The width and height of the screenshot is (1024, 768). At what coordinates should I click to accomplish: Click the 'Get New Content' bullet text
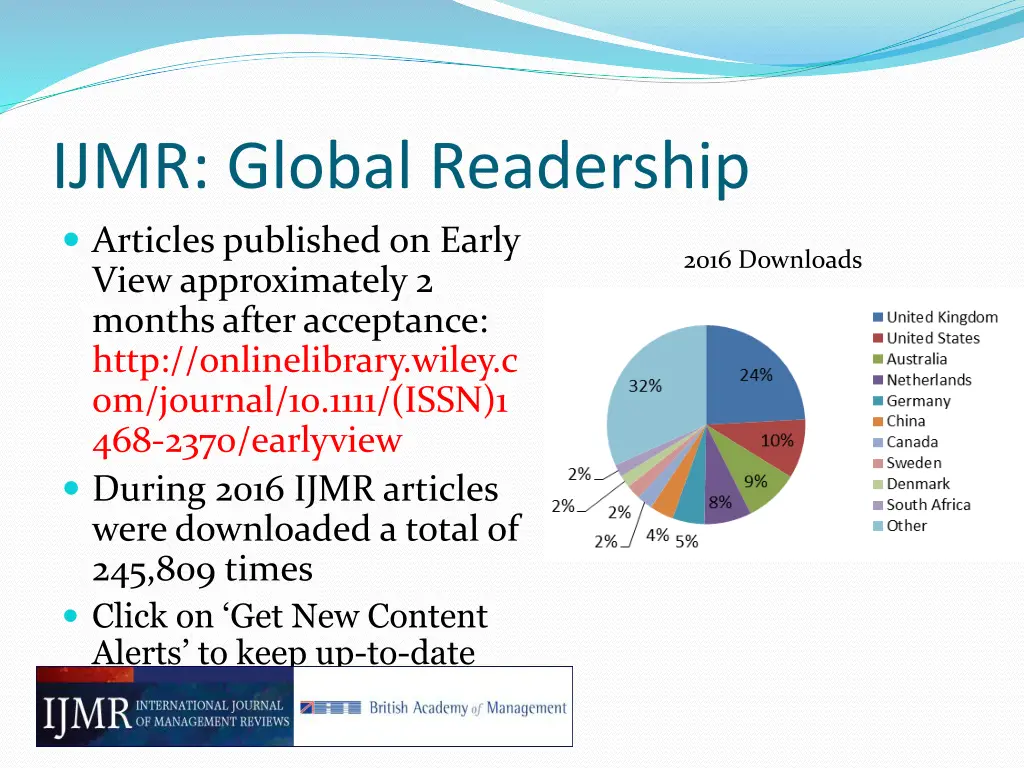(290, 616)
